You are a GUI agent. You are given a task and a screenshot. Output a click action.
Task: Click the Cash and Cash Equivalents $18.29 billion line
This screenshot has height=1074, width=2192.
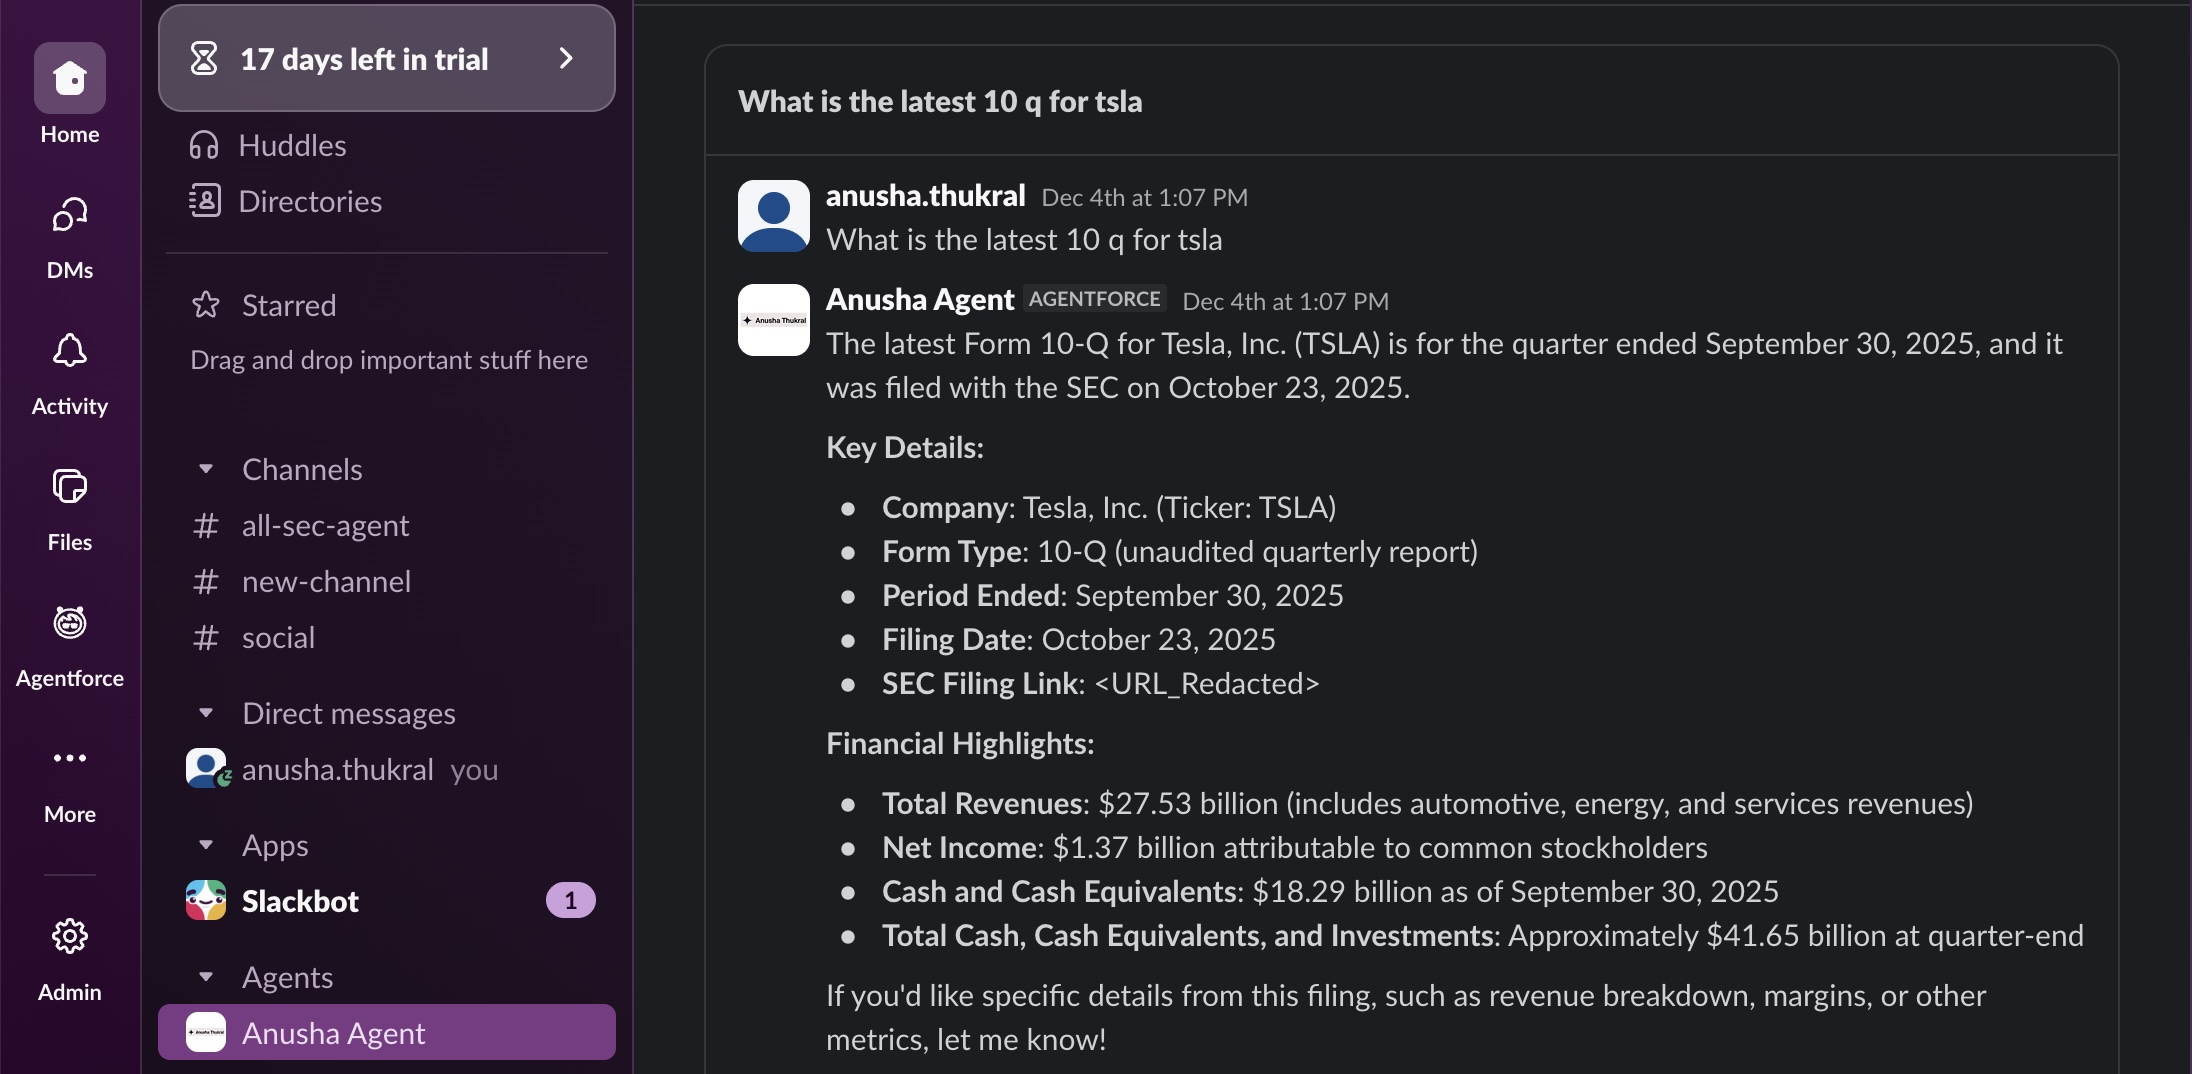tap(1330, 891)
